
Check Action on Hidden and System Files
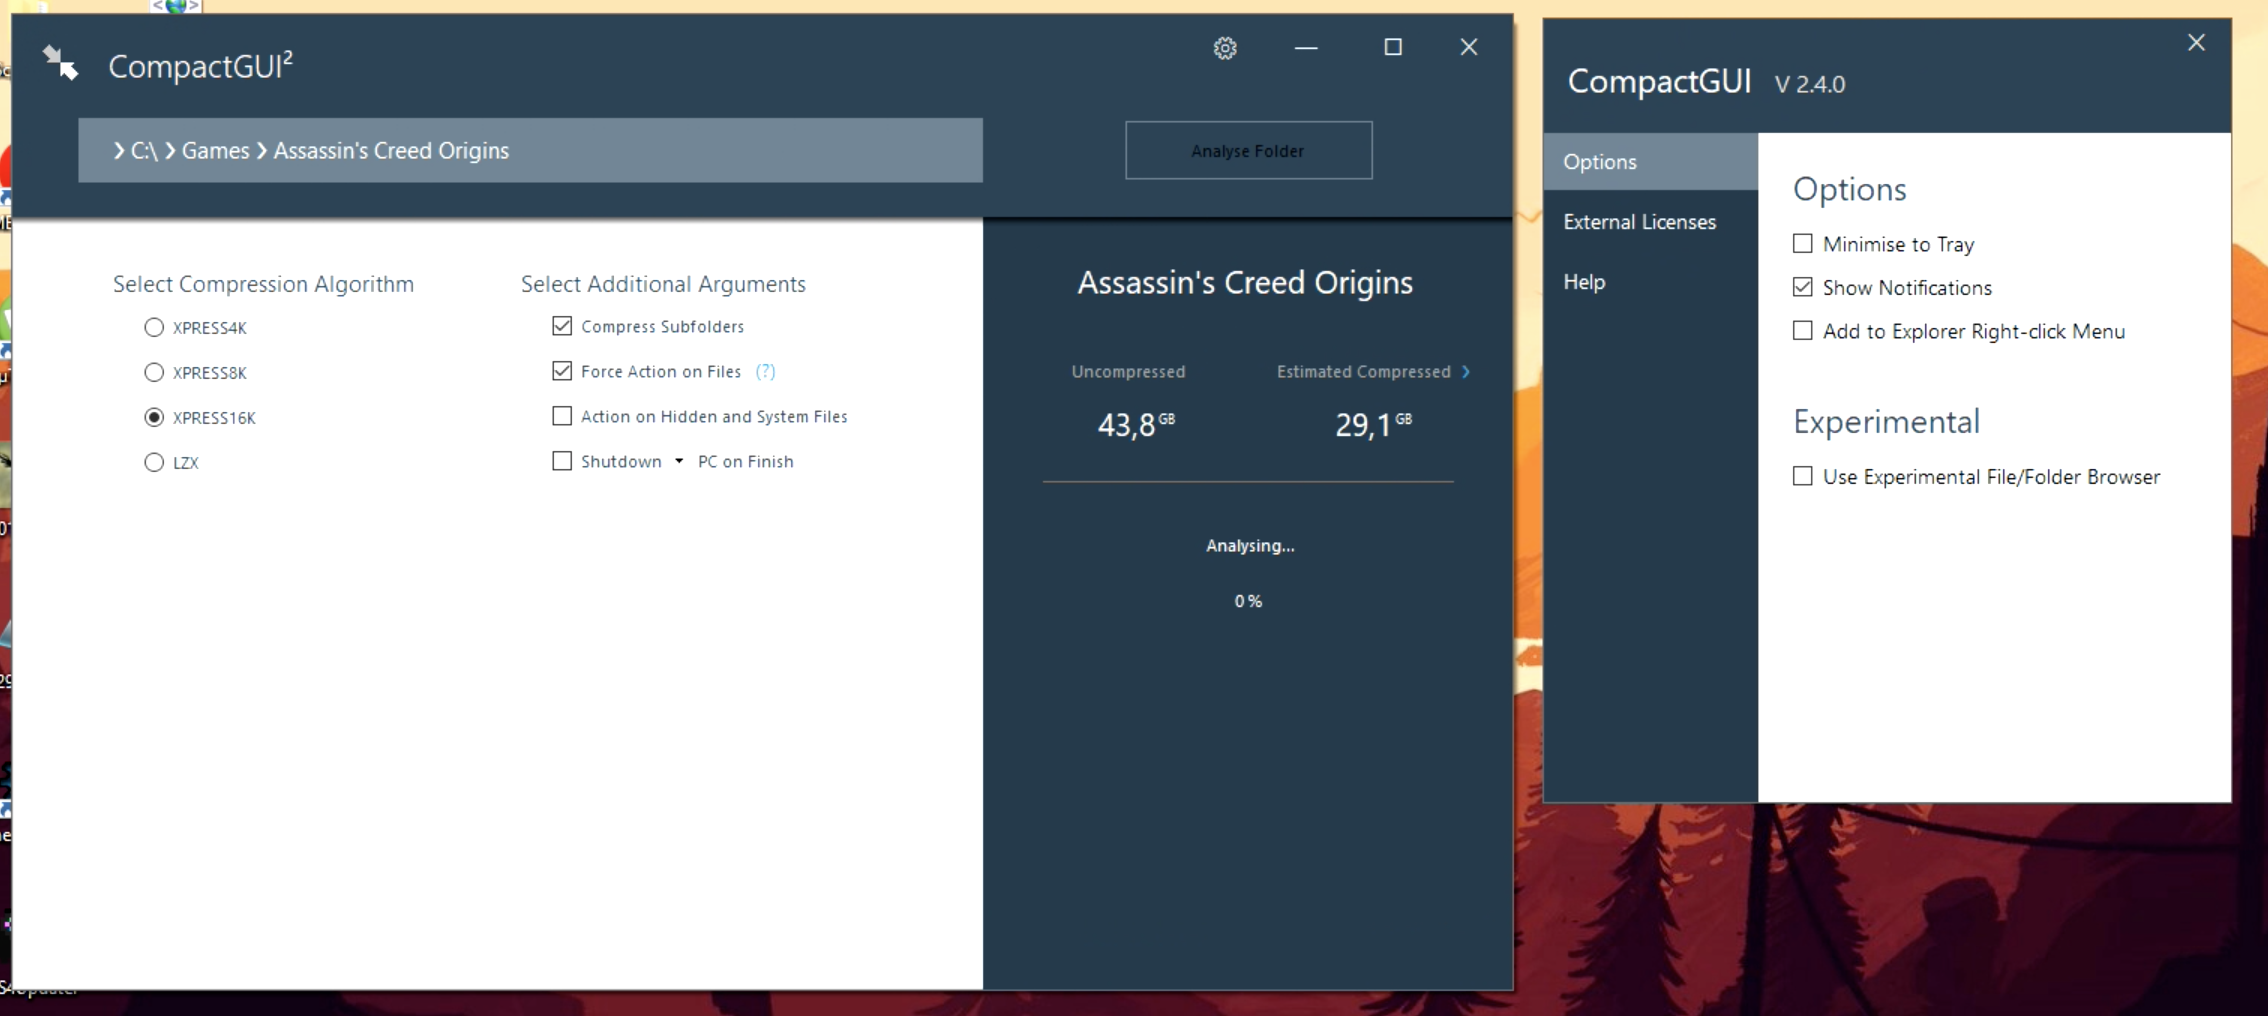(x=561, y=416)
